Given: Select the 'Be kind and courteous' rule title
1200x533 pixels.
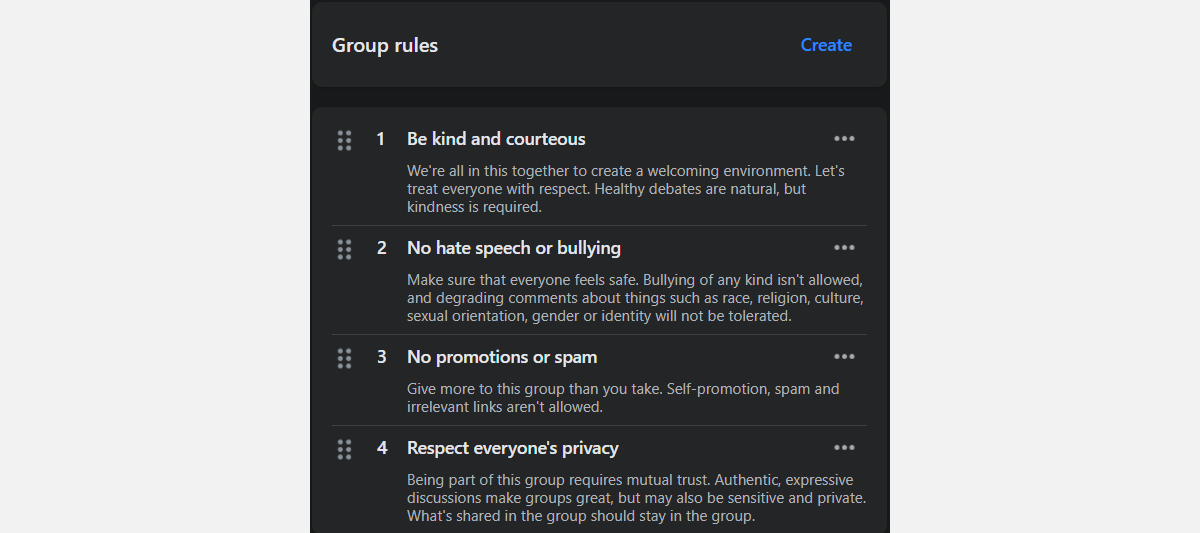Looking at the screenshot, I should click(496, 139).
